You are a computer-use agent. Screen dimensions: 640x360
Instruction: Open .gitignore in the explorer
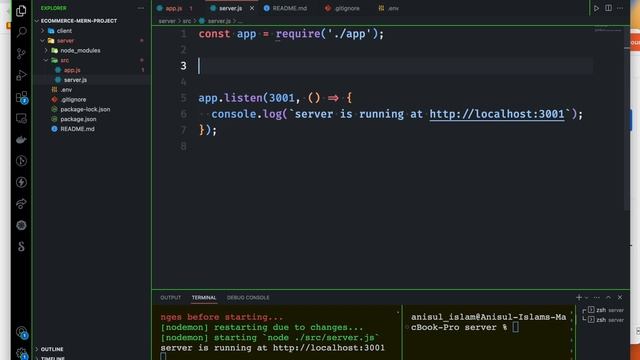click(x=73, y=99)
